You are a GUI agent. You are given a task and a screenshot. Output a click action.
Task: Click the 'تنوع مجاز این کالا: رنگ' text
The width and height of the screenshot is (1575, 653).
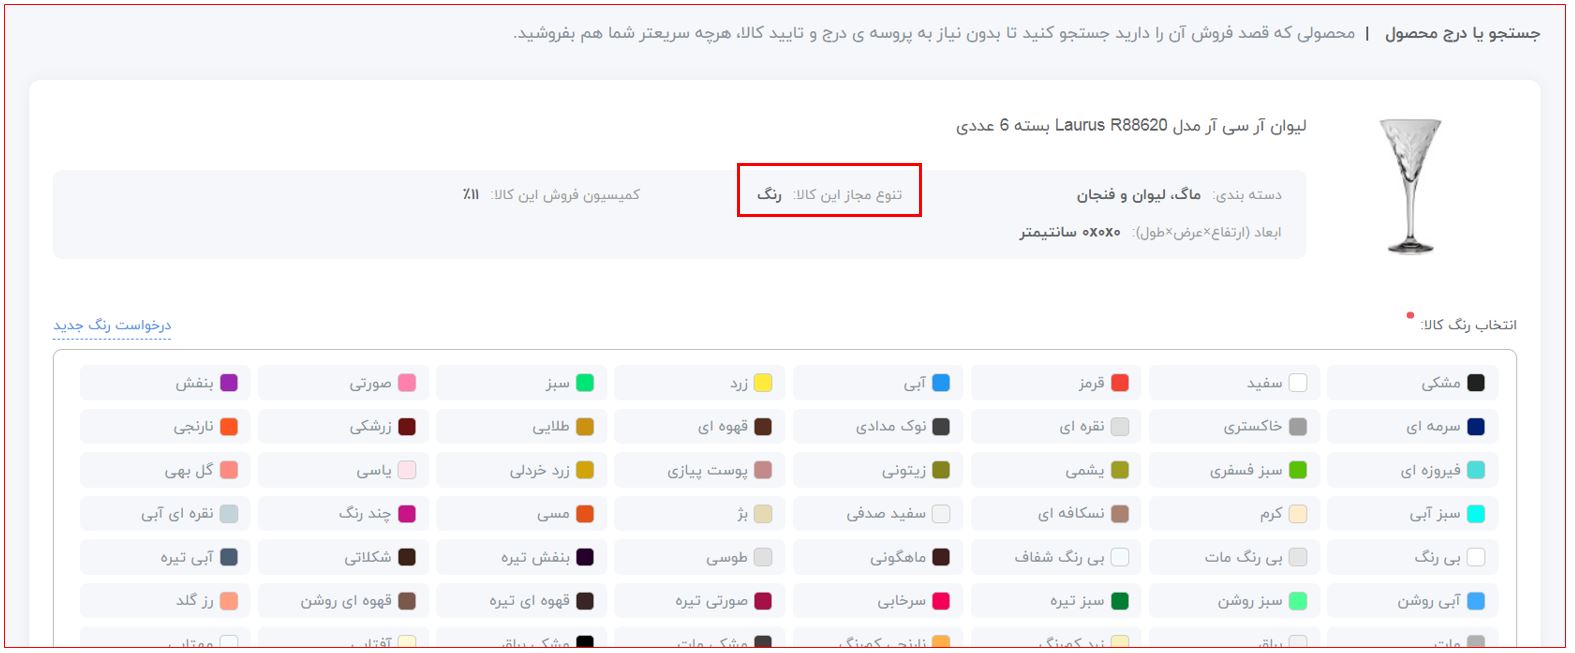coord(829,195)
